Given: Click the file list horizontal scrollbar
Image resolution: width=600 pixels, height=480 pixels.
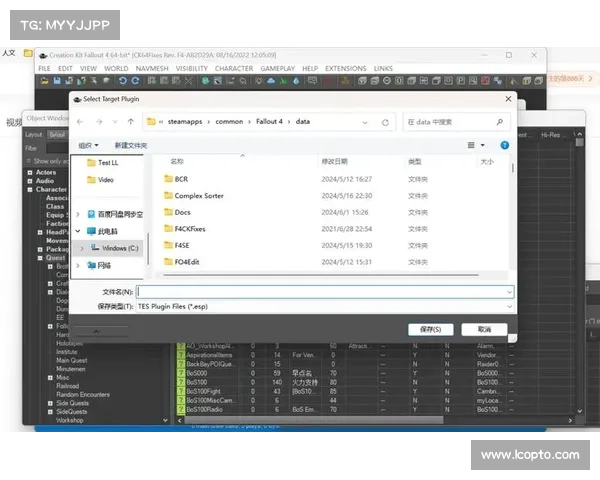Looking at the screenshot, I should (x=321, y=274).
